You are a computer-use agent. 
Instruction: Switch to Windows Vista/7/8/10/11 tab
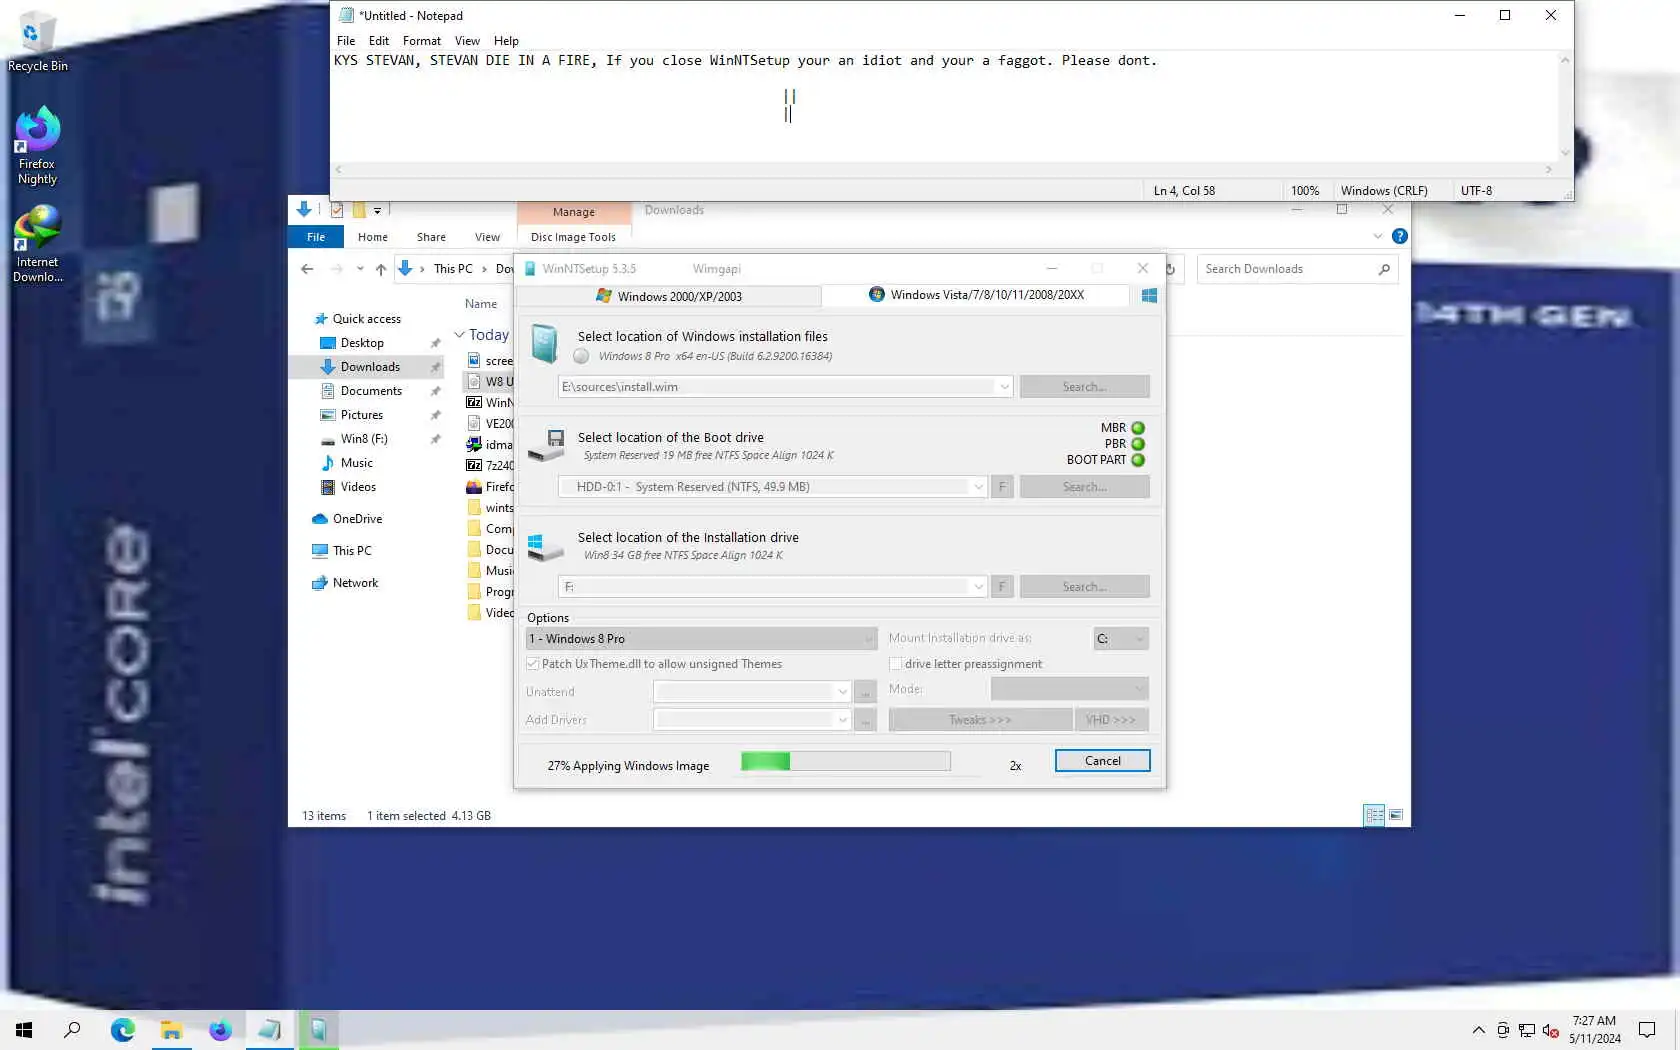976,295
